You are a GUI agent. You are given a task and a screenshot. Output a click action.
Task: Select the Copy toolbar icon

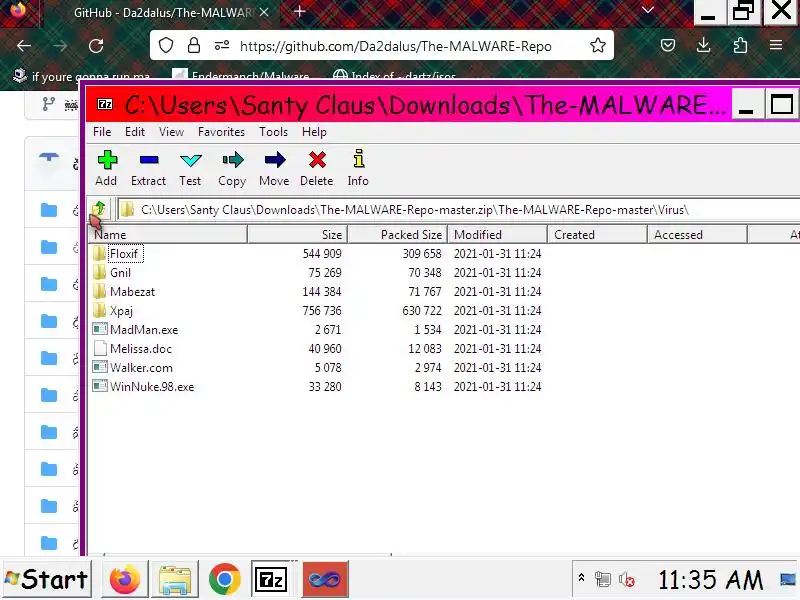[233, 160]
